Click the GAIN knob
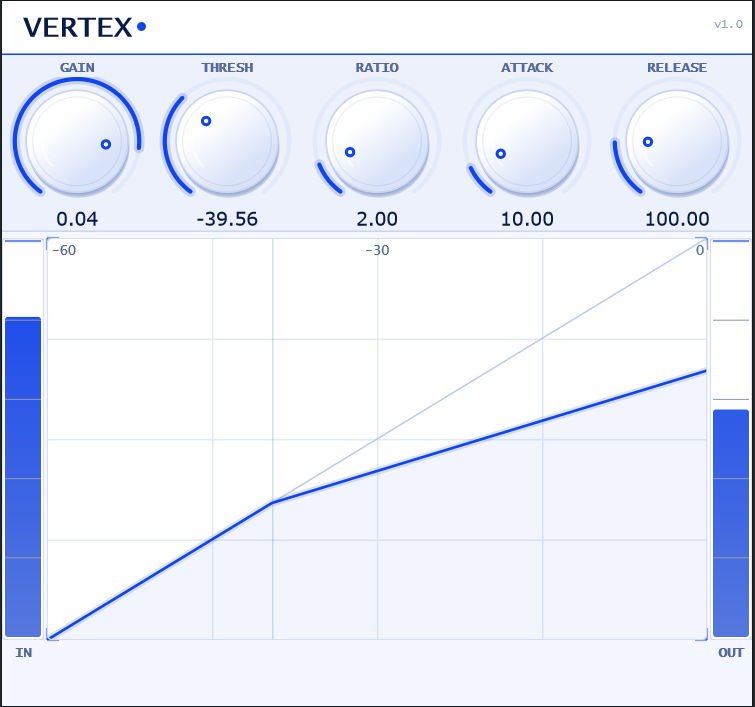This screenshot has width=755, height=707. point(77,142)
